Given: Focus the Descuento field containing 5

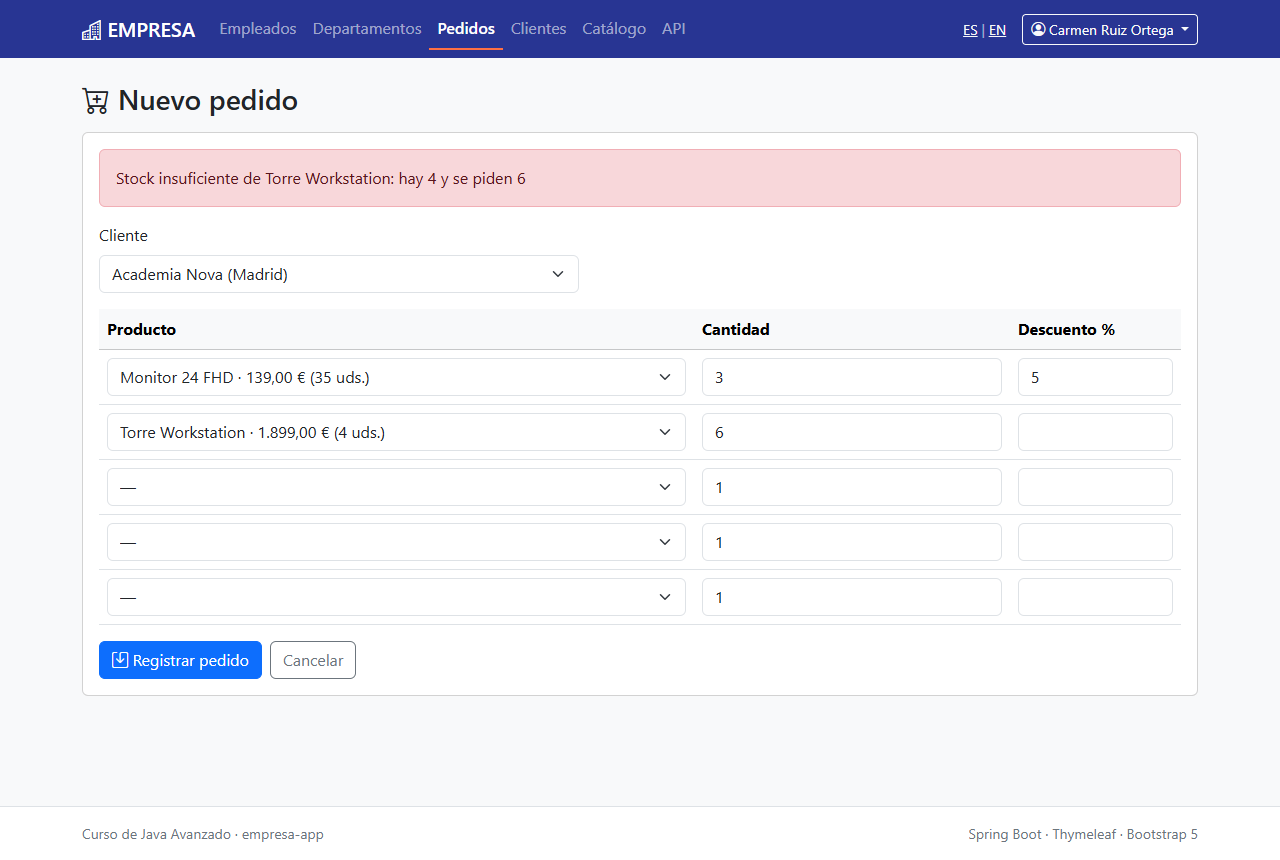Looking at the screenshot, I should [1095, 377].
